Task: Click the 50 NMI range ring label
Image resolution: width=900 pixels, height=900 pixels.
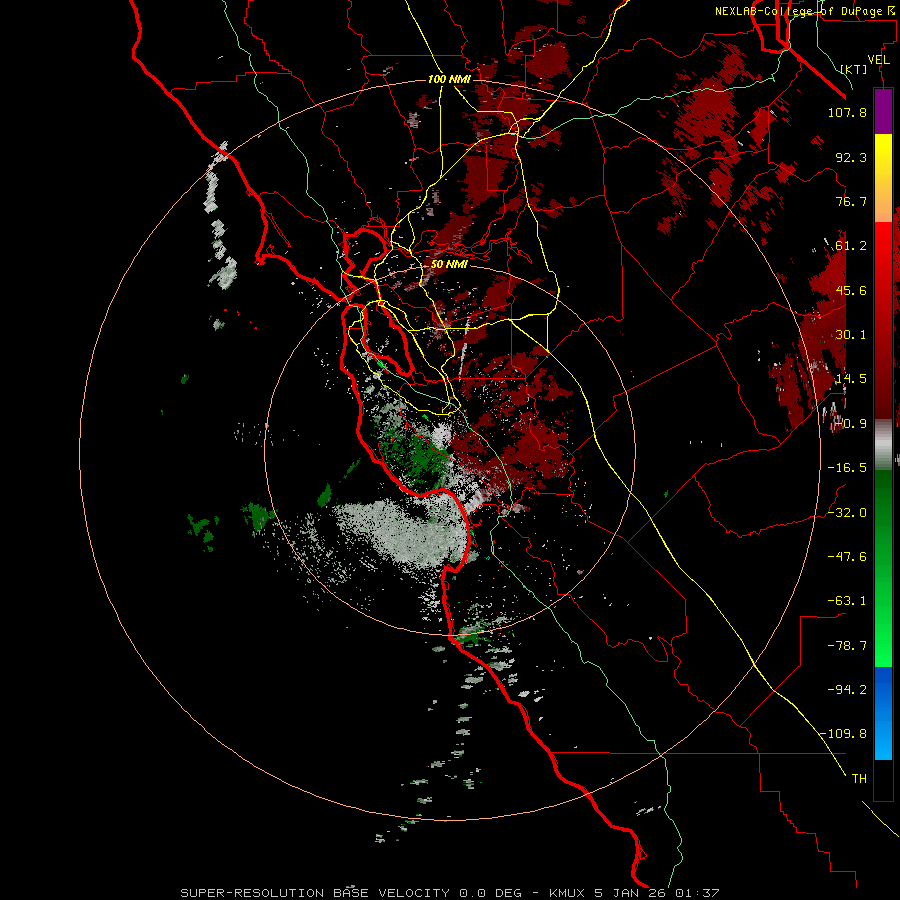Action: pos(449,264)
